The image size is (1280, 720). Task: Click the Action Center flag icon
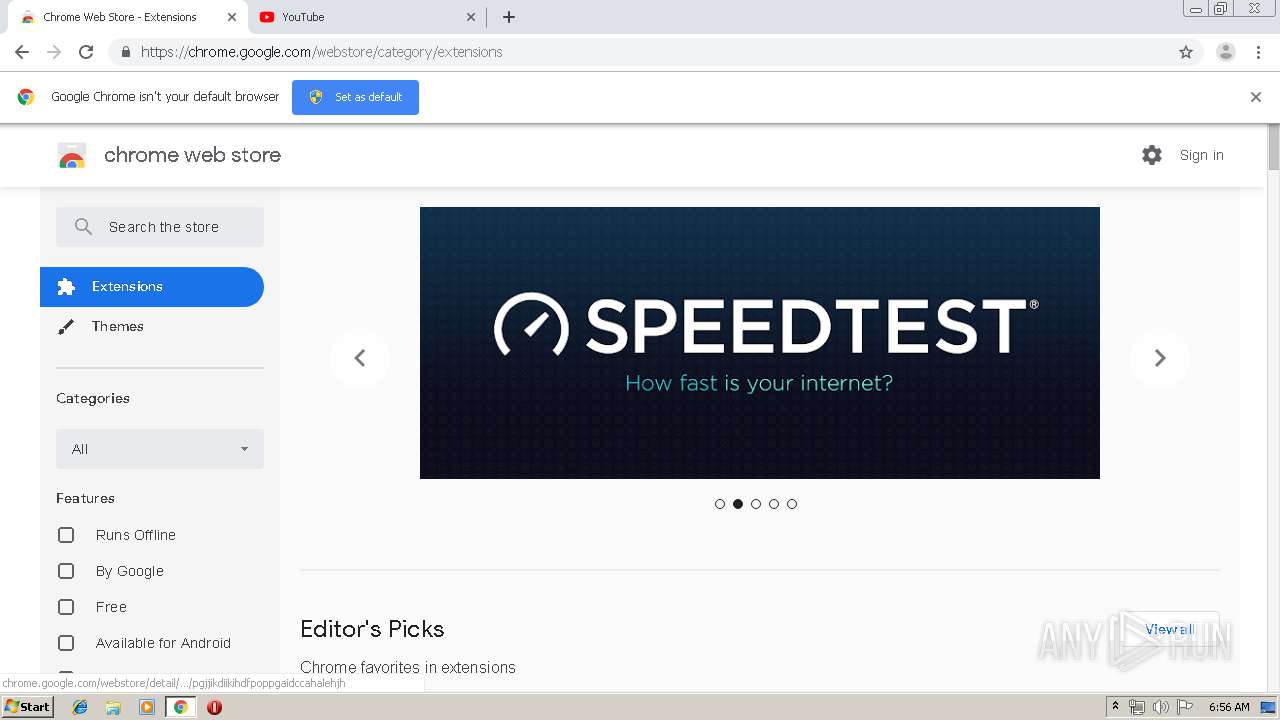[x=1185, y=707]
